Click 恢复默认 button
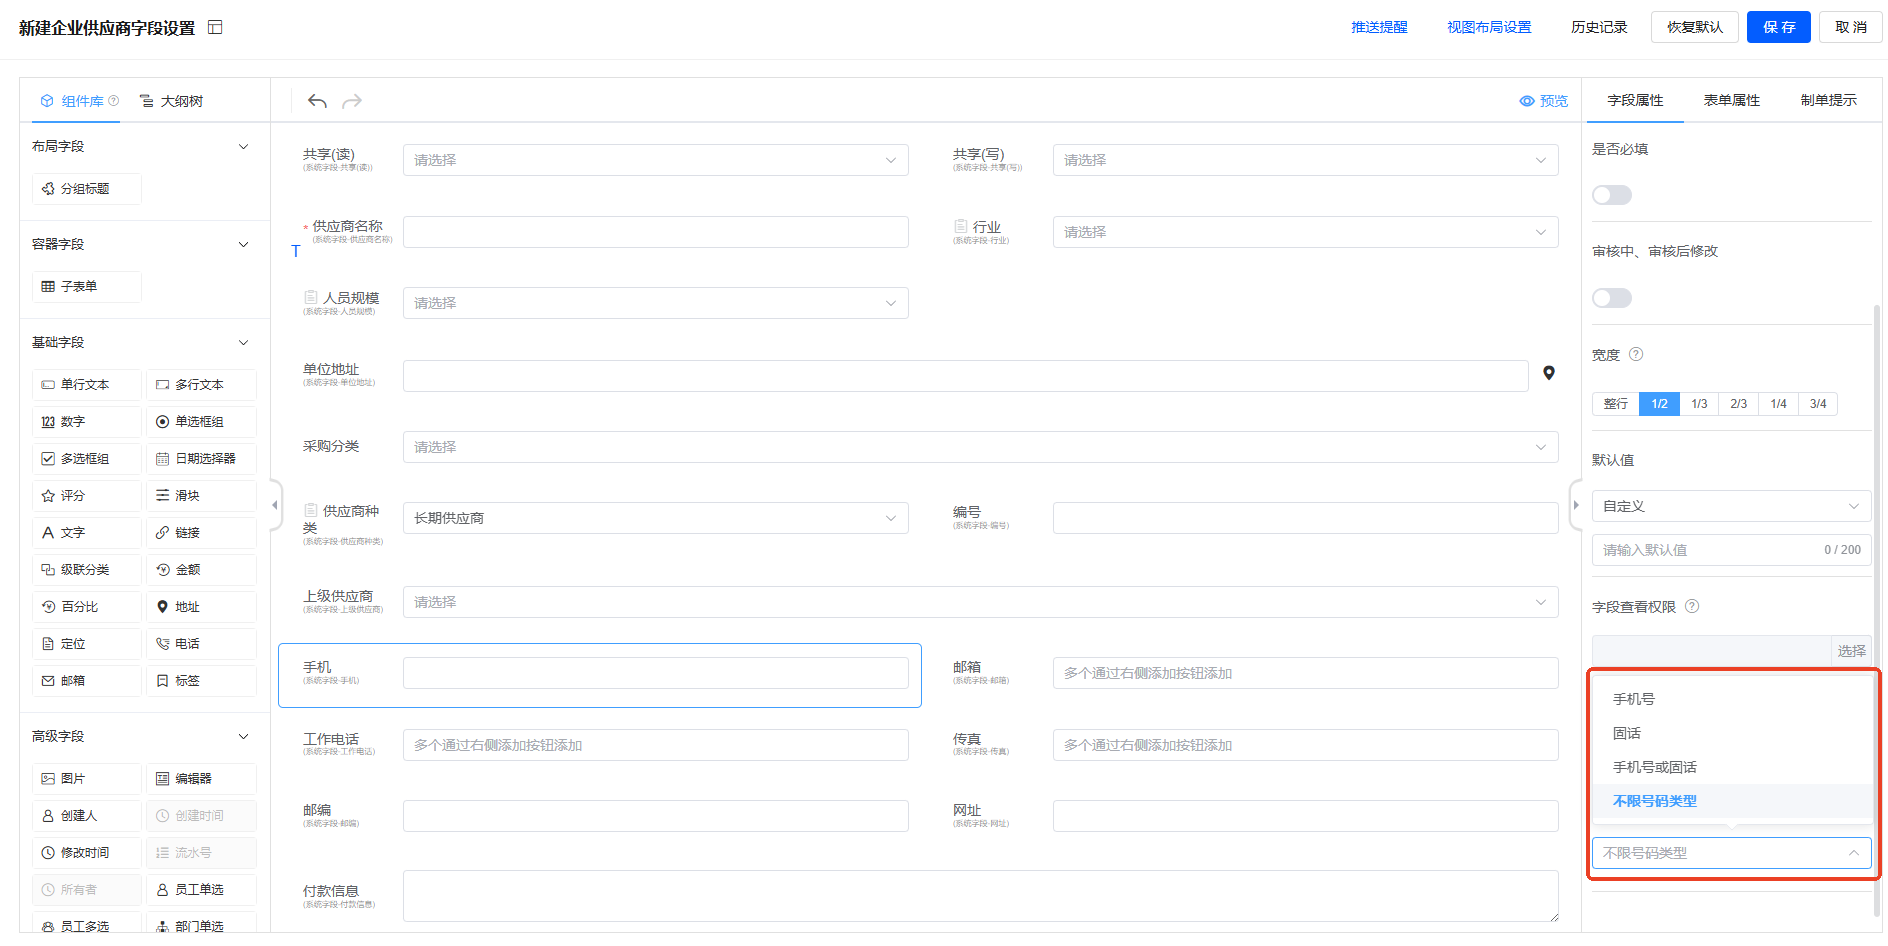The height and width of the screenshot is (946, 1888). pos(1695,27)
